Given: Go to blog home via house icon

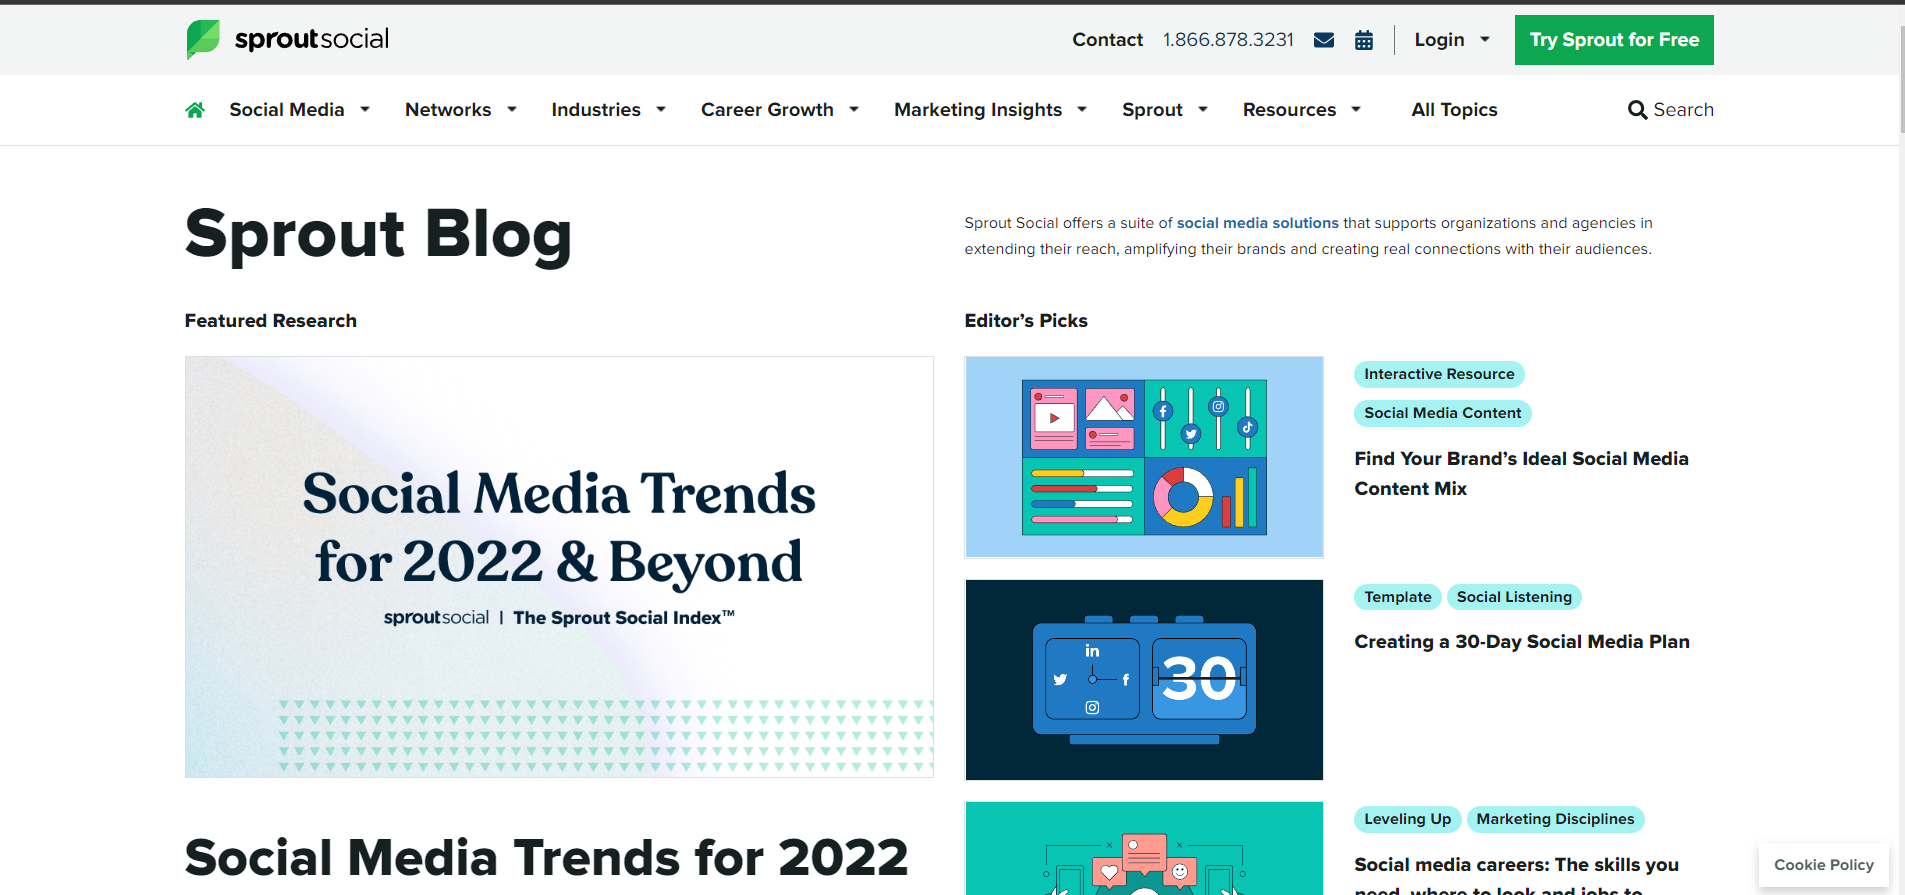Looking at the screenshot, I should click(195, 110).
